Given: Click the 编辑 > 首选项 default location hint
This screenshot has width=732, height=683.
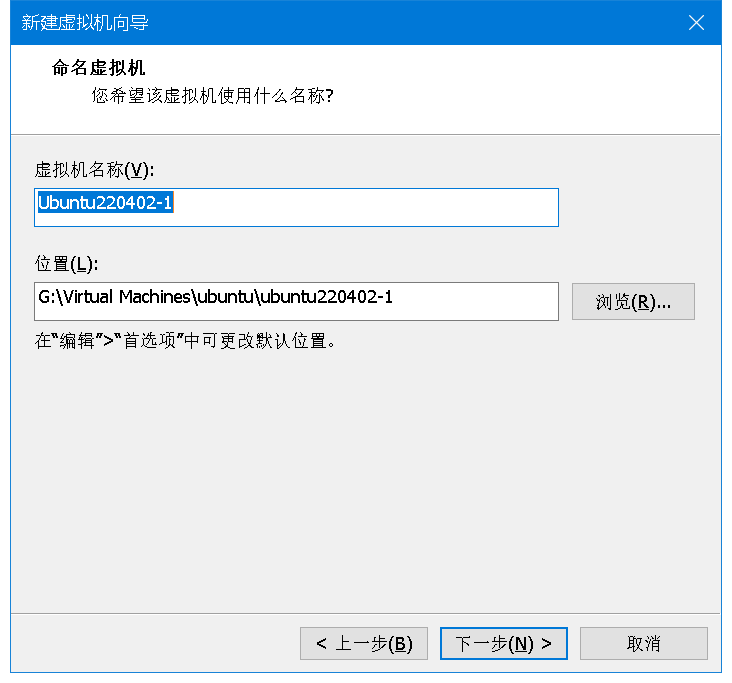Looking at the screenshot, I should (x=184, y=341).
